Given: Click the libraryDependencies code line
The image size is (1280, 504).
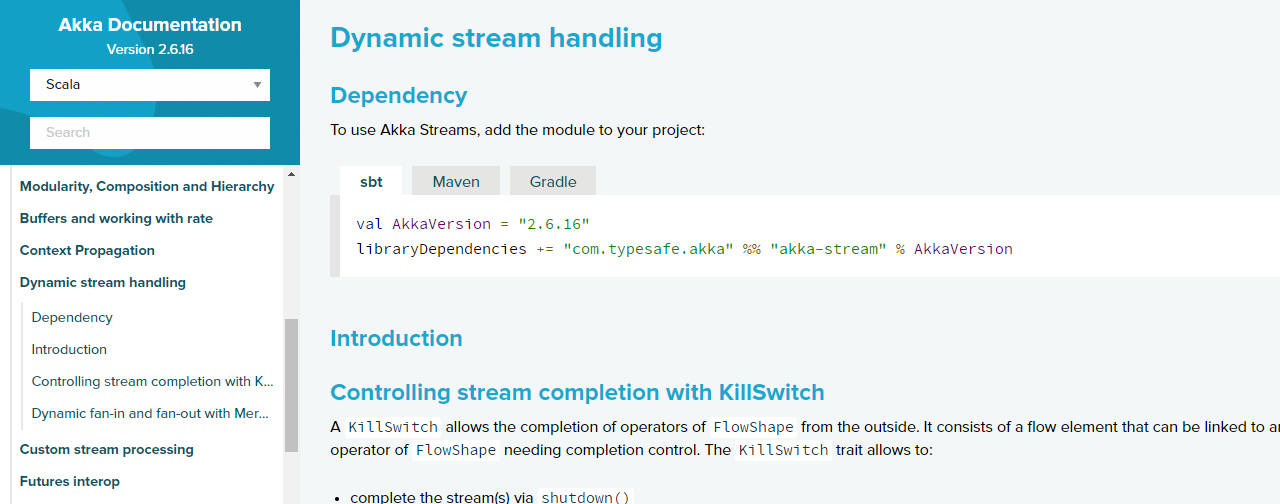Looking at the screenshot, I should 684,248.
